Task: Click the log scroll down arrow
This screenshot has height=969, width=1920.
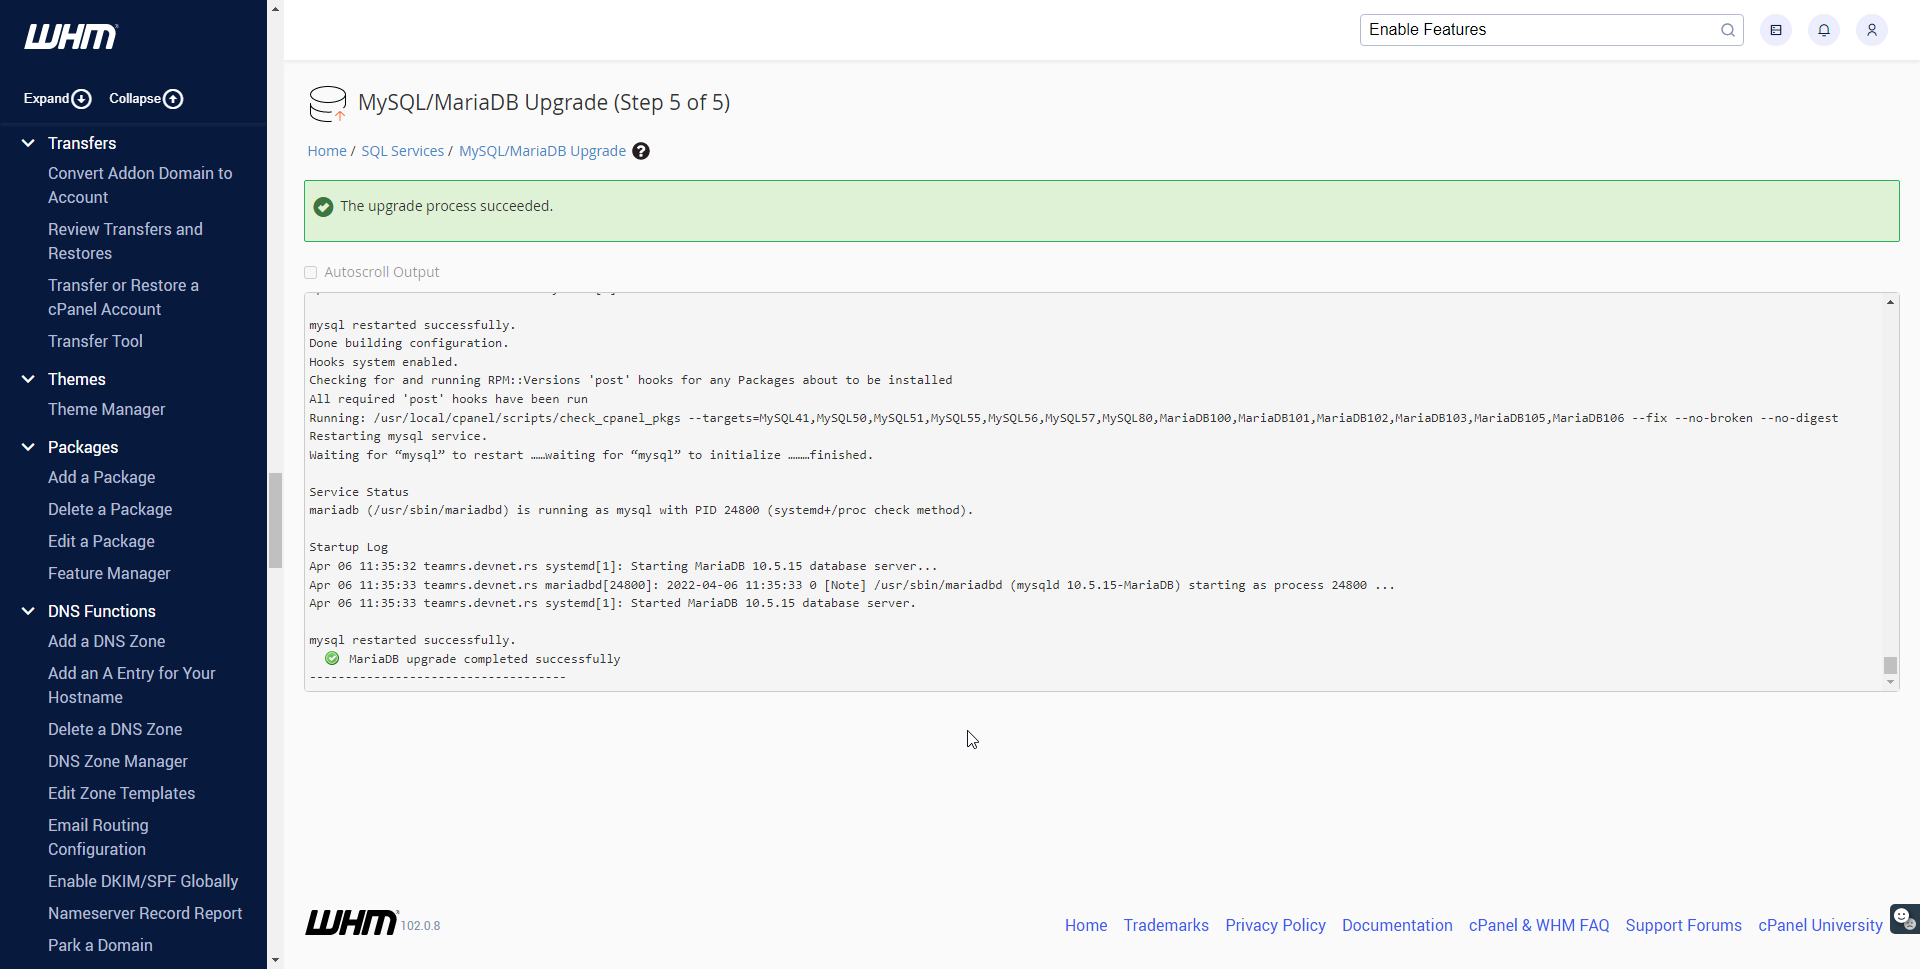Action: tap(1890, 683)
